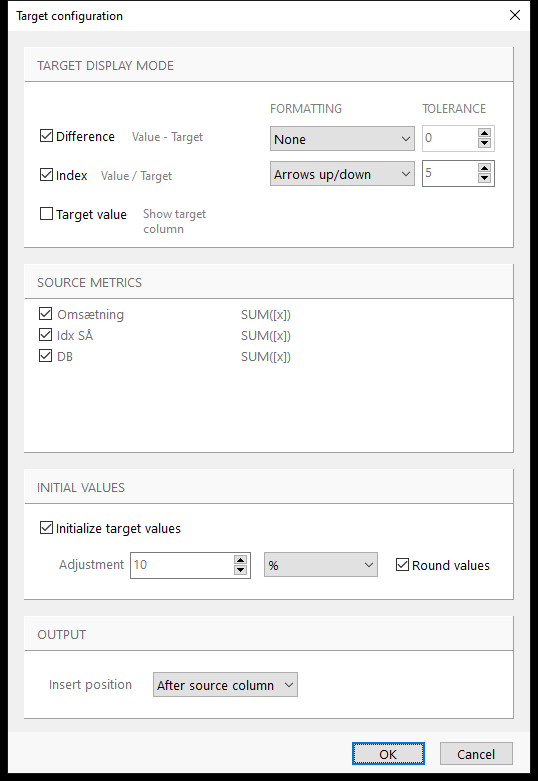Decrease Index tolerance with down arrow
Image resolution: width=538 pixels, height=781 pixels.
pos(484,178)
